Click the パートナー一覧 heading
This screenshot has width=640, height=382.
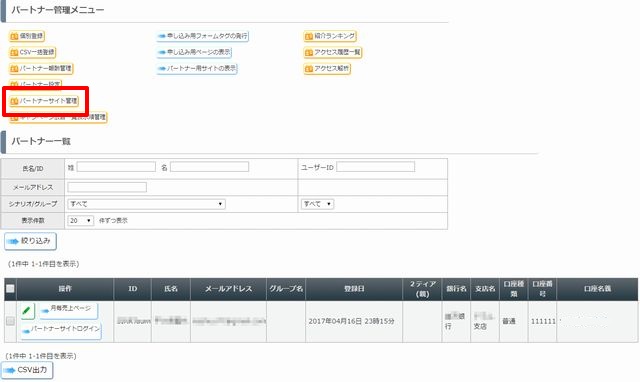(x=41, y=142)
